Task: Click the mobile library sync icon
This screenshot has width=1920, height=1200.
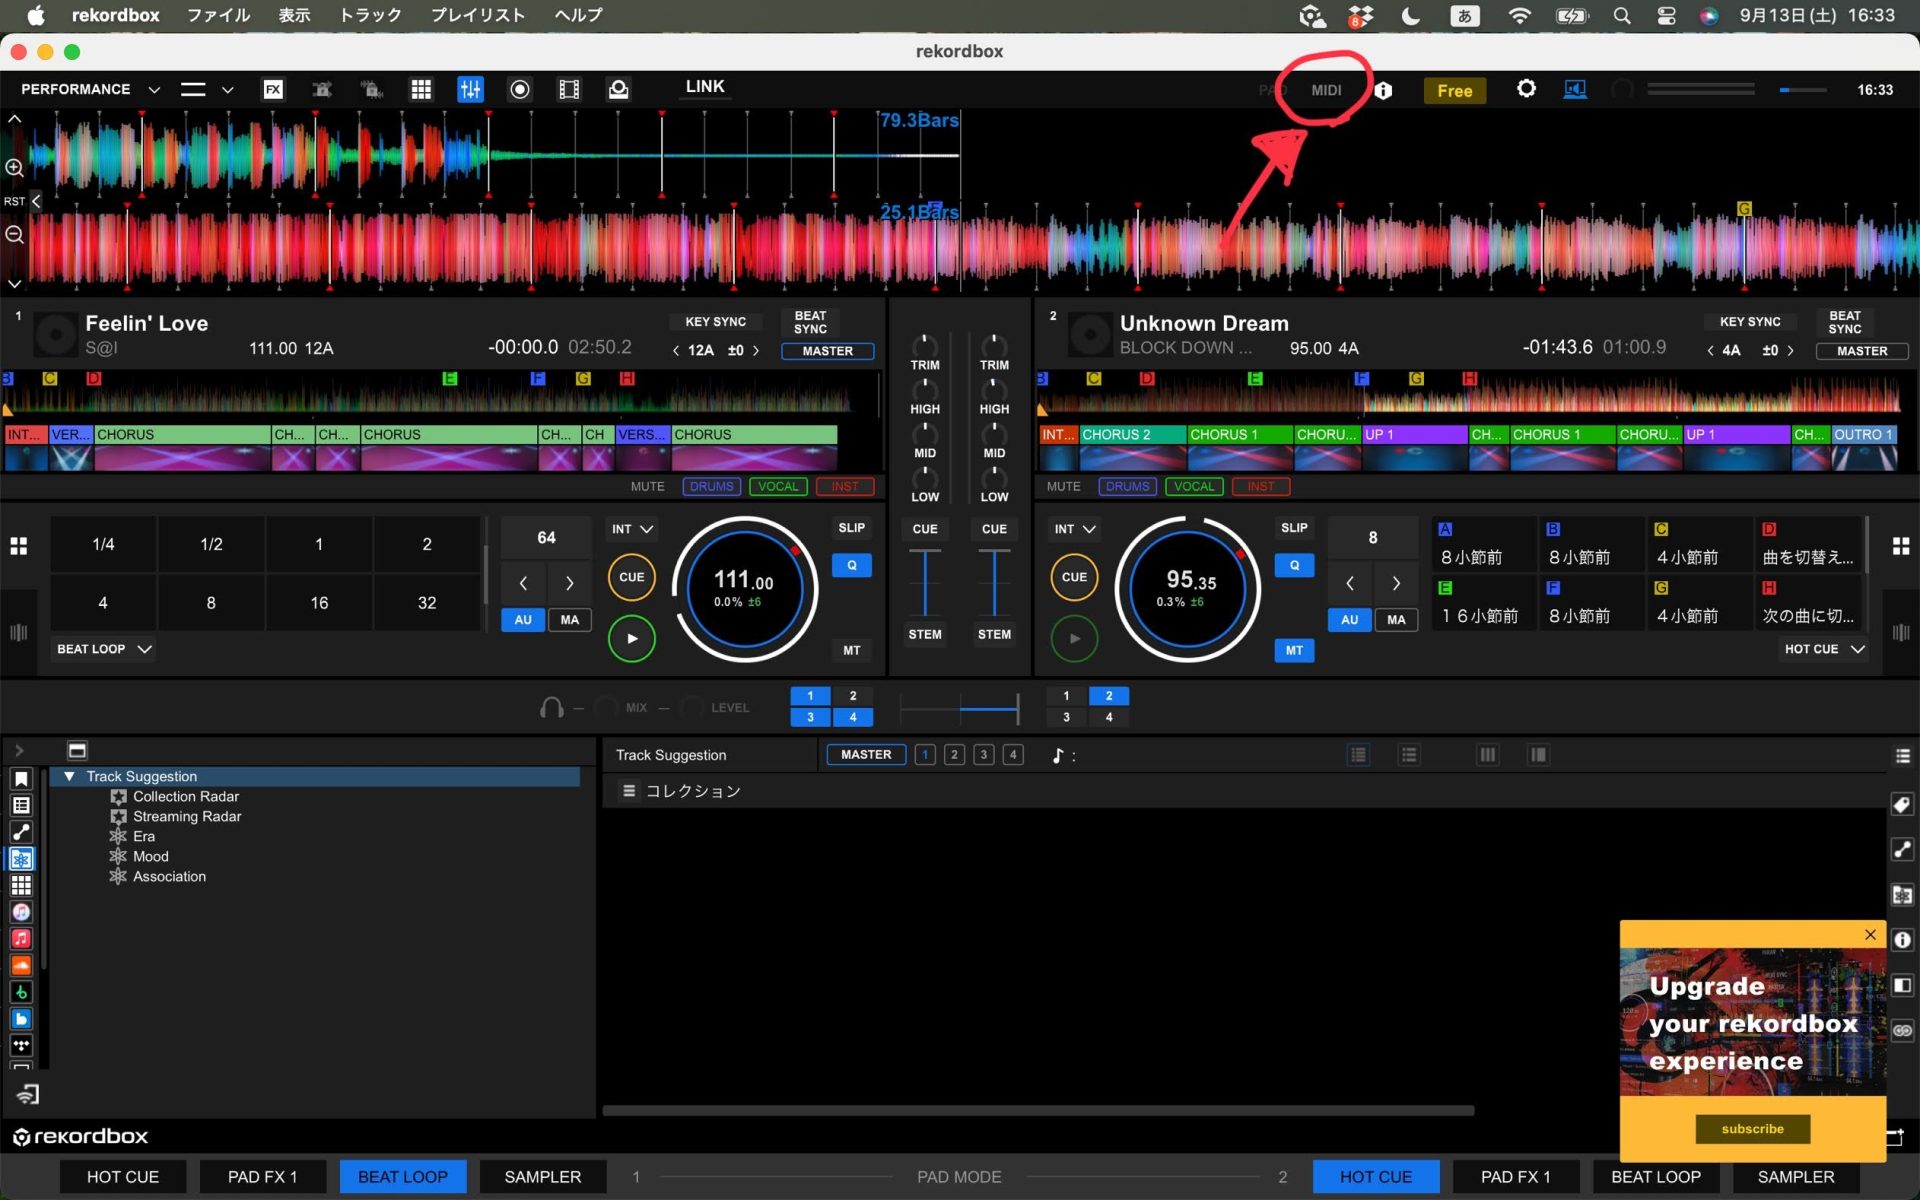Action: [27, 1095]
